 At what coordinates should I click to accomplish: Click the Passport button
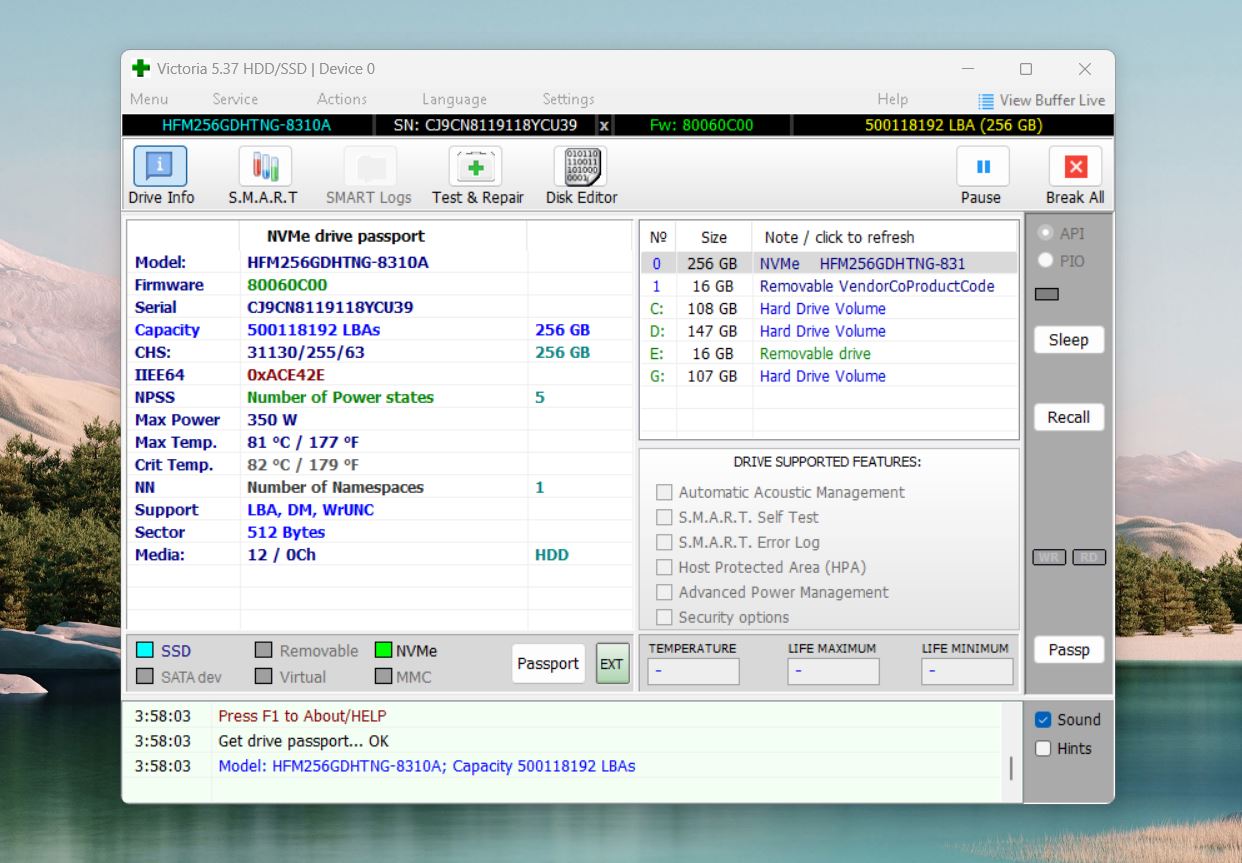[x=547, y=664]
